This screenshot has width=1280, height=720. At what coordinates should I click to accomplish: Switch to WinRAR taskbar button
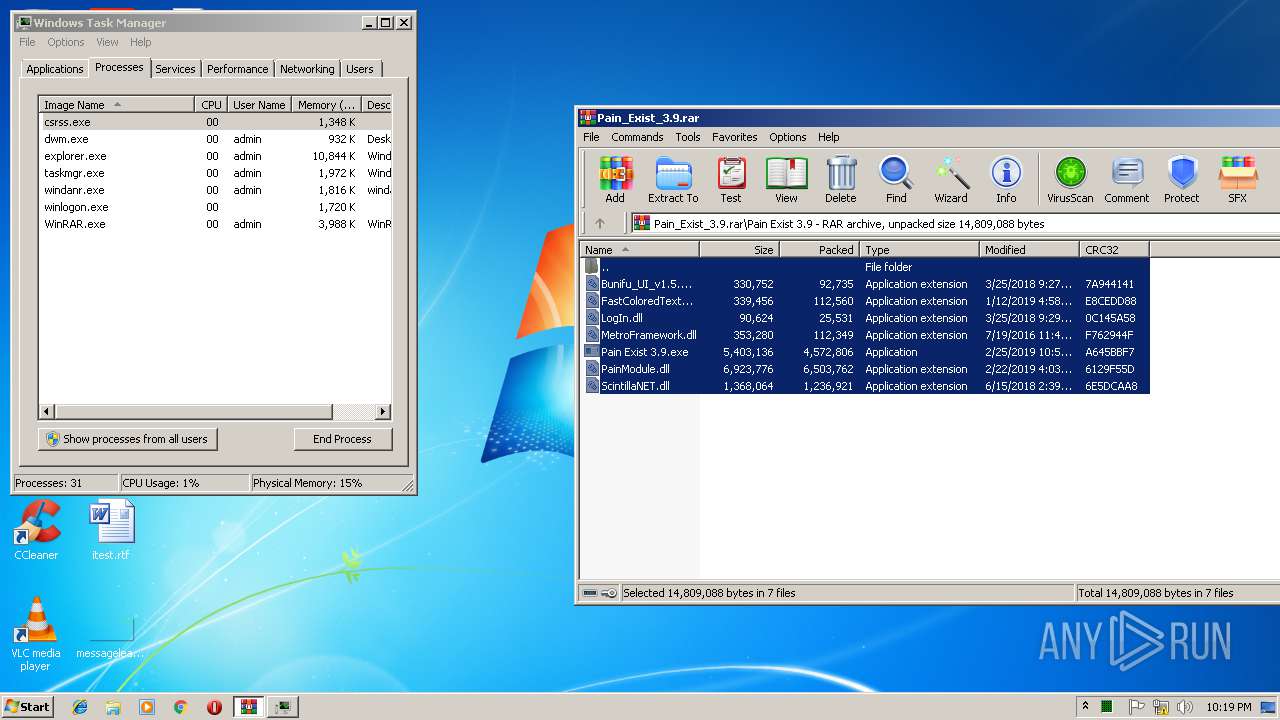(x=249, y=707)
